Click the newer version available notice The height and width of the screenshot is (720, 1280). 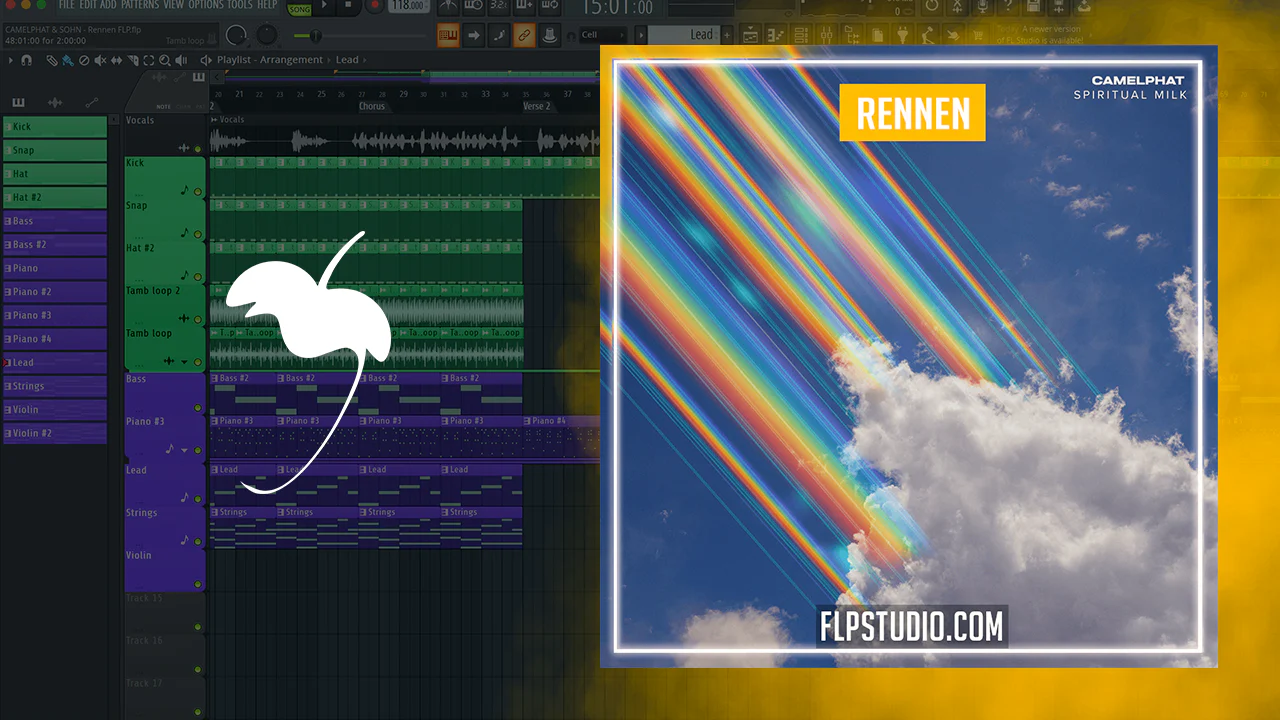[1040, 34]
